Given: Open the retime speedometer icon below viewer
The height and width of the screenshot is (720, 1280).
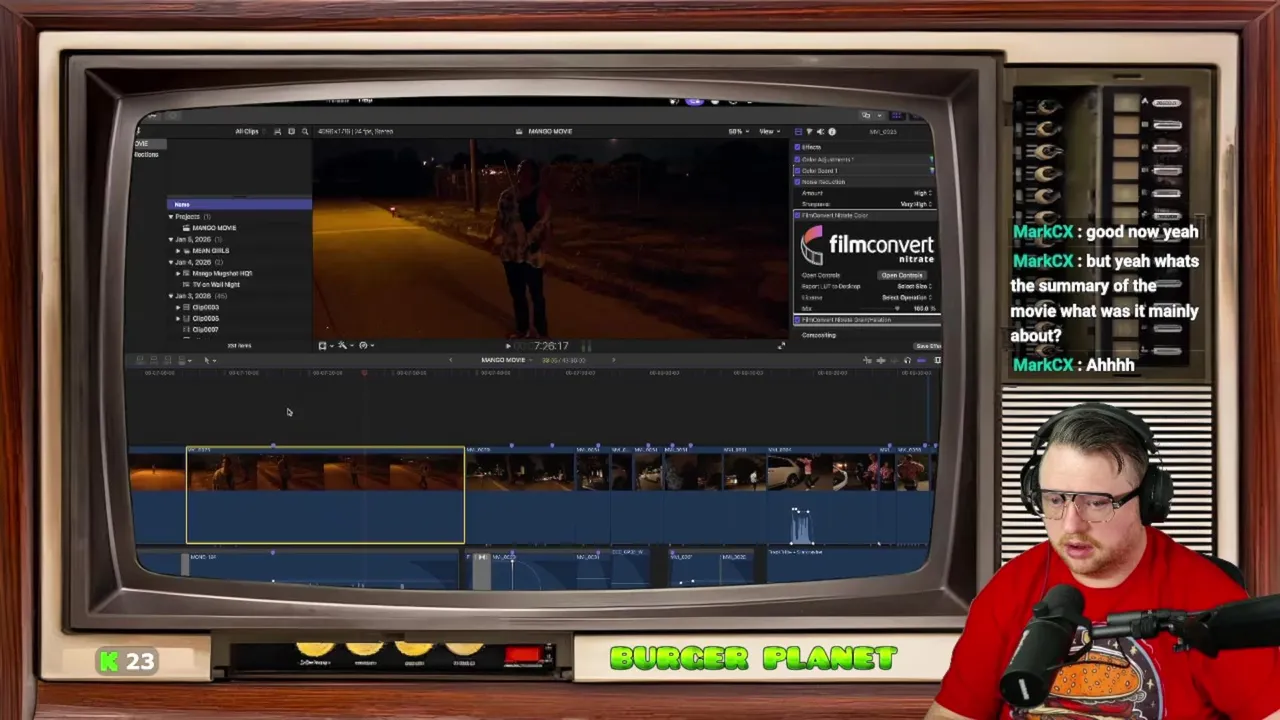Looking at the screenshot, I should [x=364, y=345].
